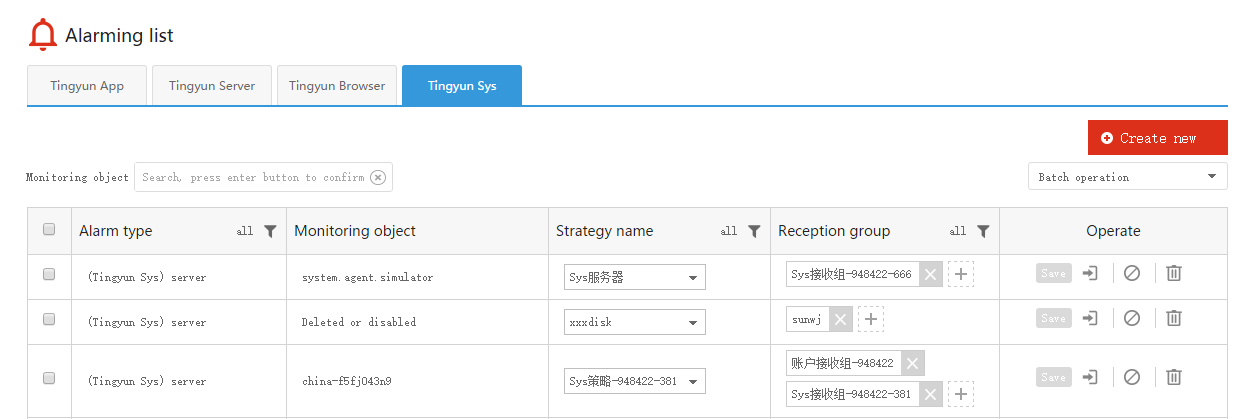Click the Create new button
This screenshot has width=1234, height=419.
(1157, 138)
